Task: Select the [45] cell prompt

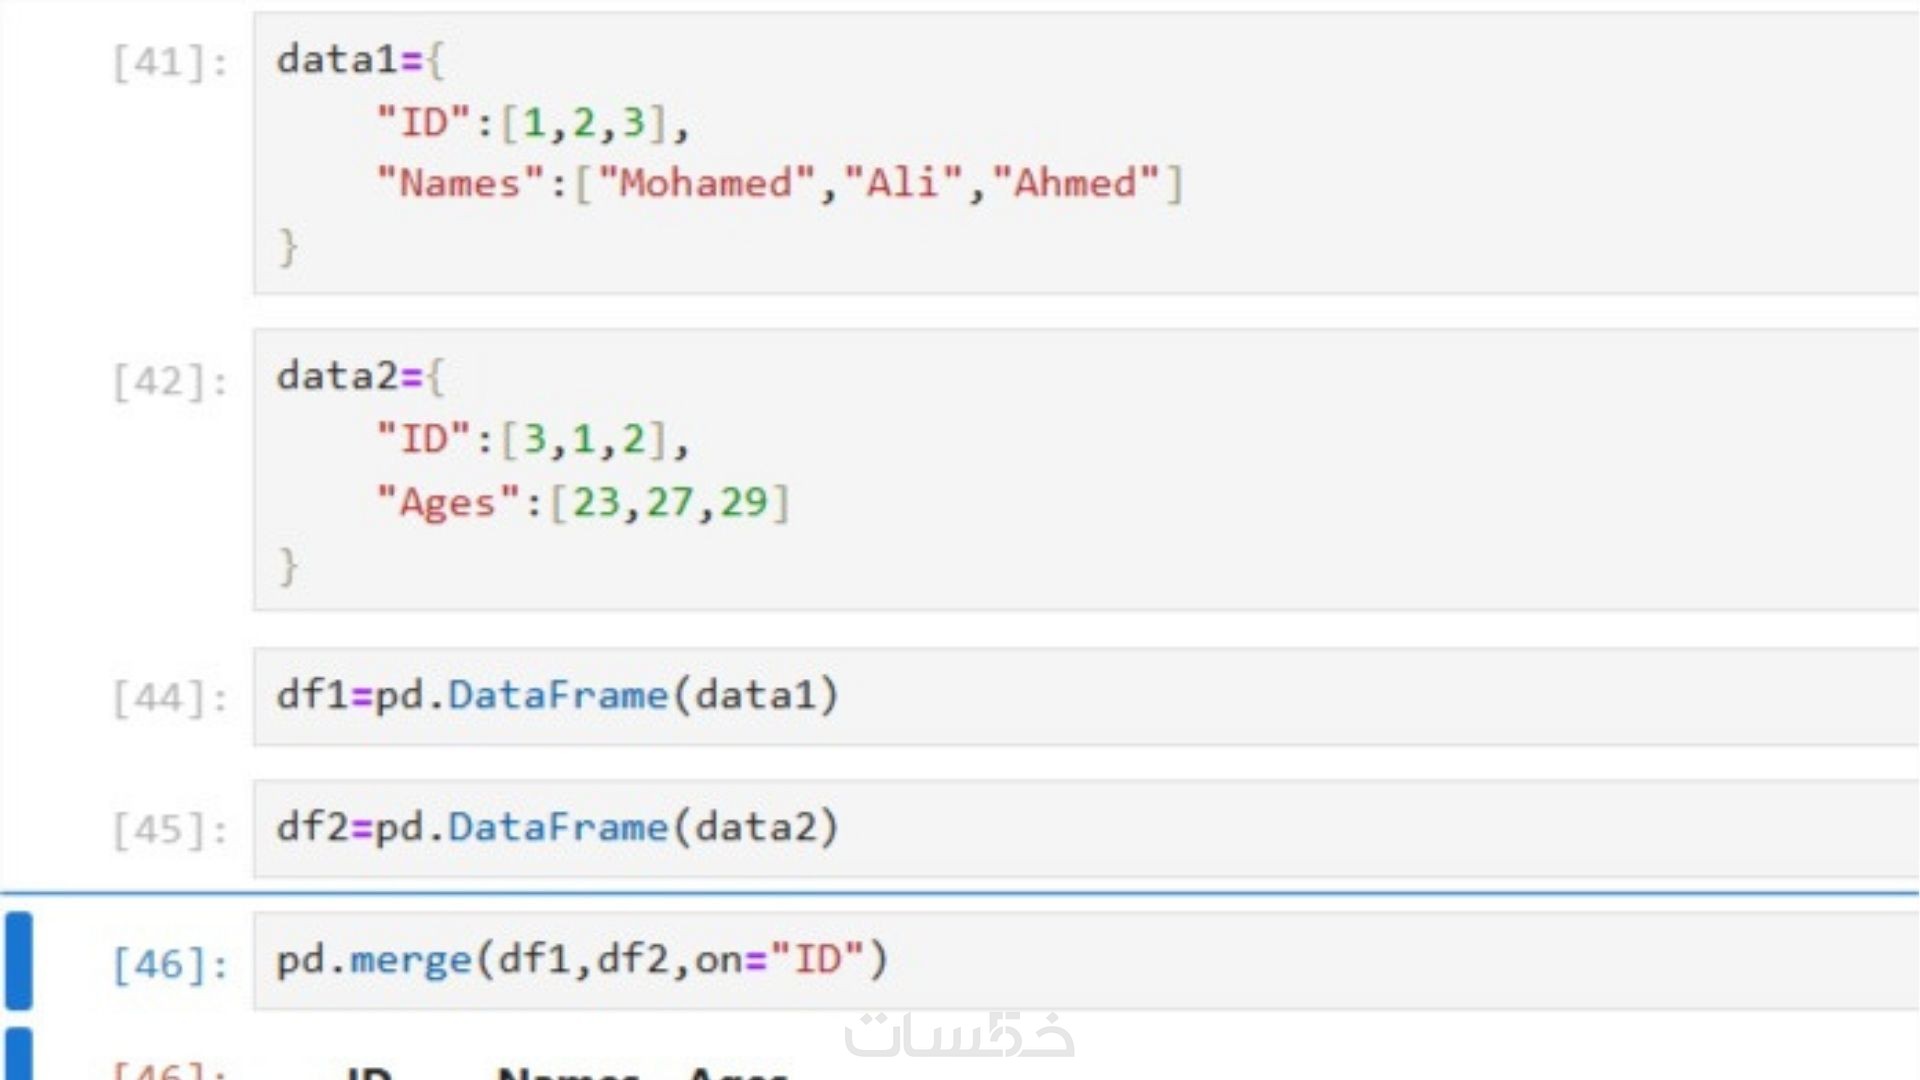Action: pos(170,829)
